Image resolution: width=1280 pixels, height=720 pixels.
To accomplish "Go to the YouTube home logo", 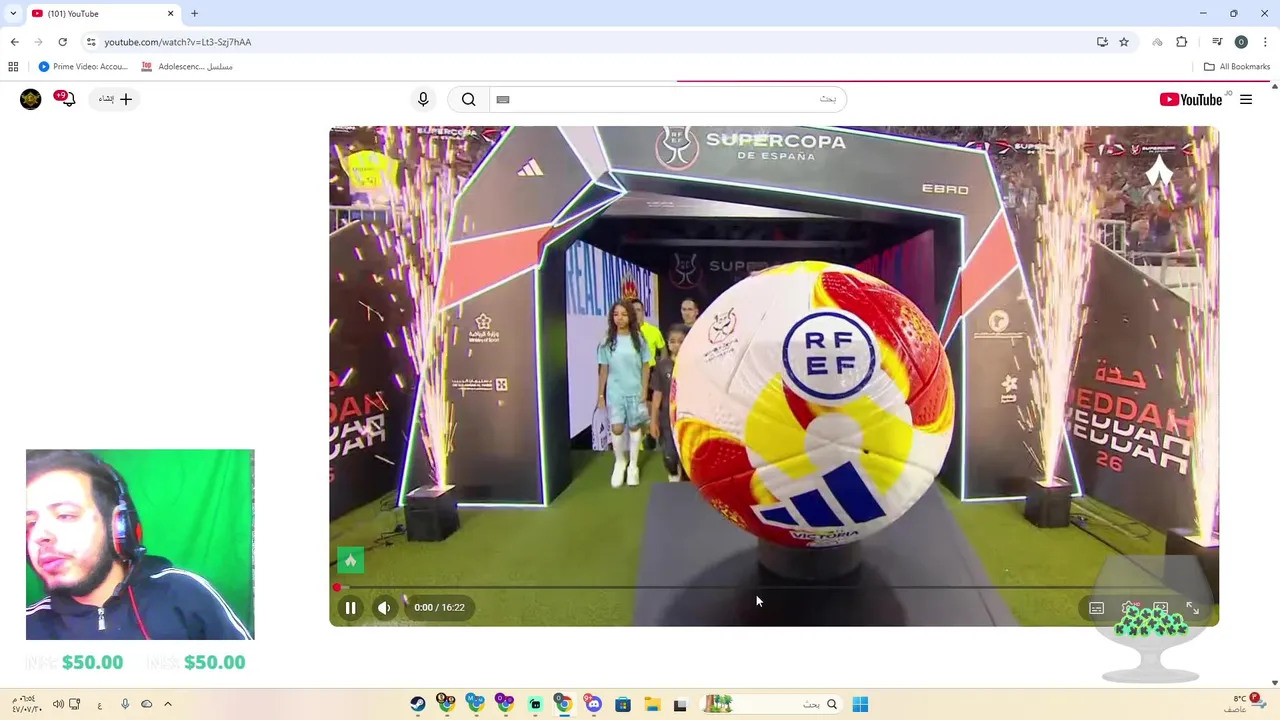I will tap(1190, 99).
